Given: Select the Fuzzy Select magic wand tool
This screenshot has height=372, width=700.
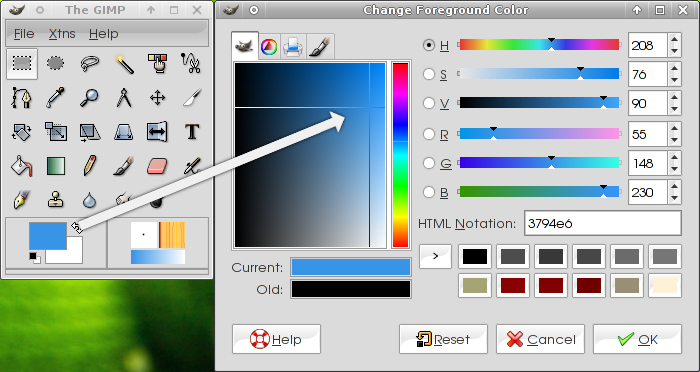Looking at the screenshot, I should tap(124, 64).
